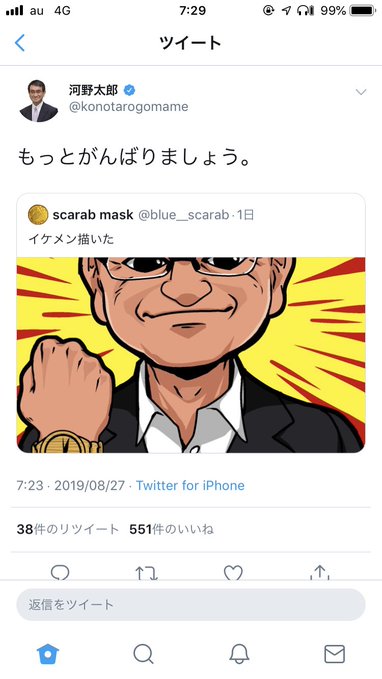Tap the share upload icon
The image size is (382, 679).
tap(320, 572)
